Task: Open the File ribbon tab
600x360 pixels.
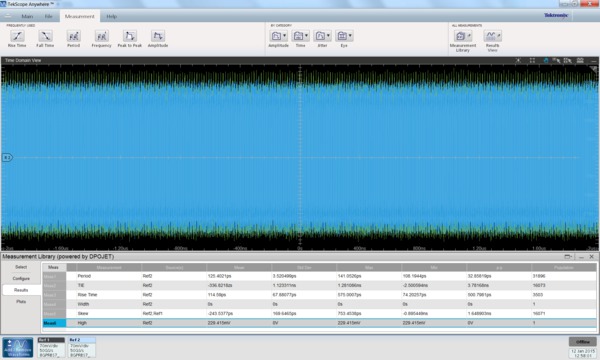Action: pos(49,16)
